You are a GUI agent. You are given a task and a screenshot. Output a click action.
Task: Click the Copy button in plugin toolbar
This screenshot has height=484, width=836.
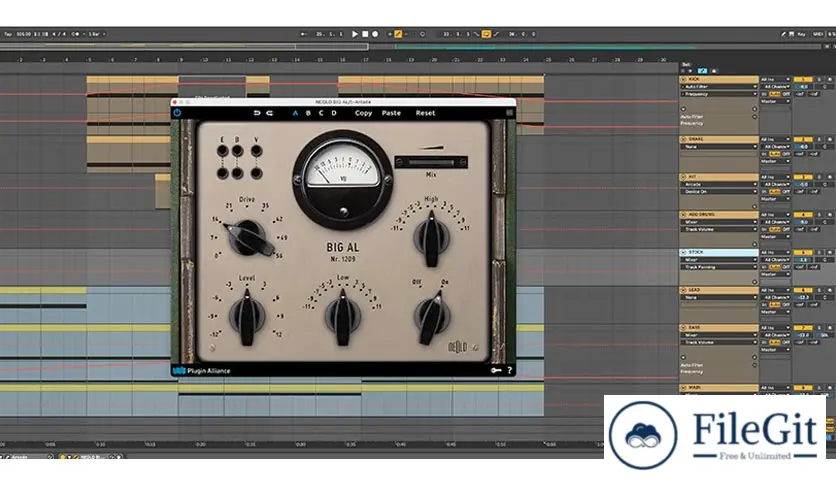pos(363,113)
